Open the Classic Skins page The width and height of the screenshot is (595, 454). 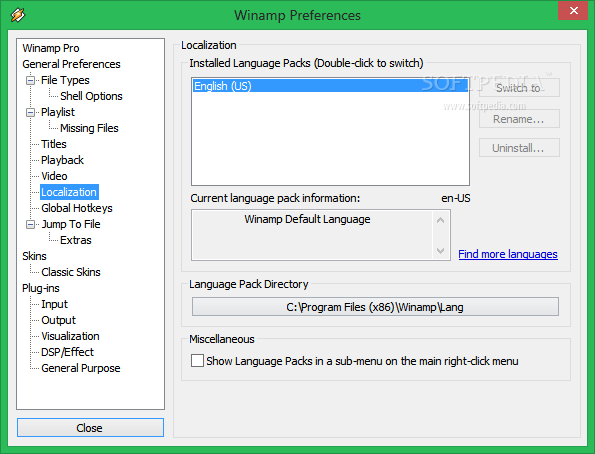(x=71, y=272)
